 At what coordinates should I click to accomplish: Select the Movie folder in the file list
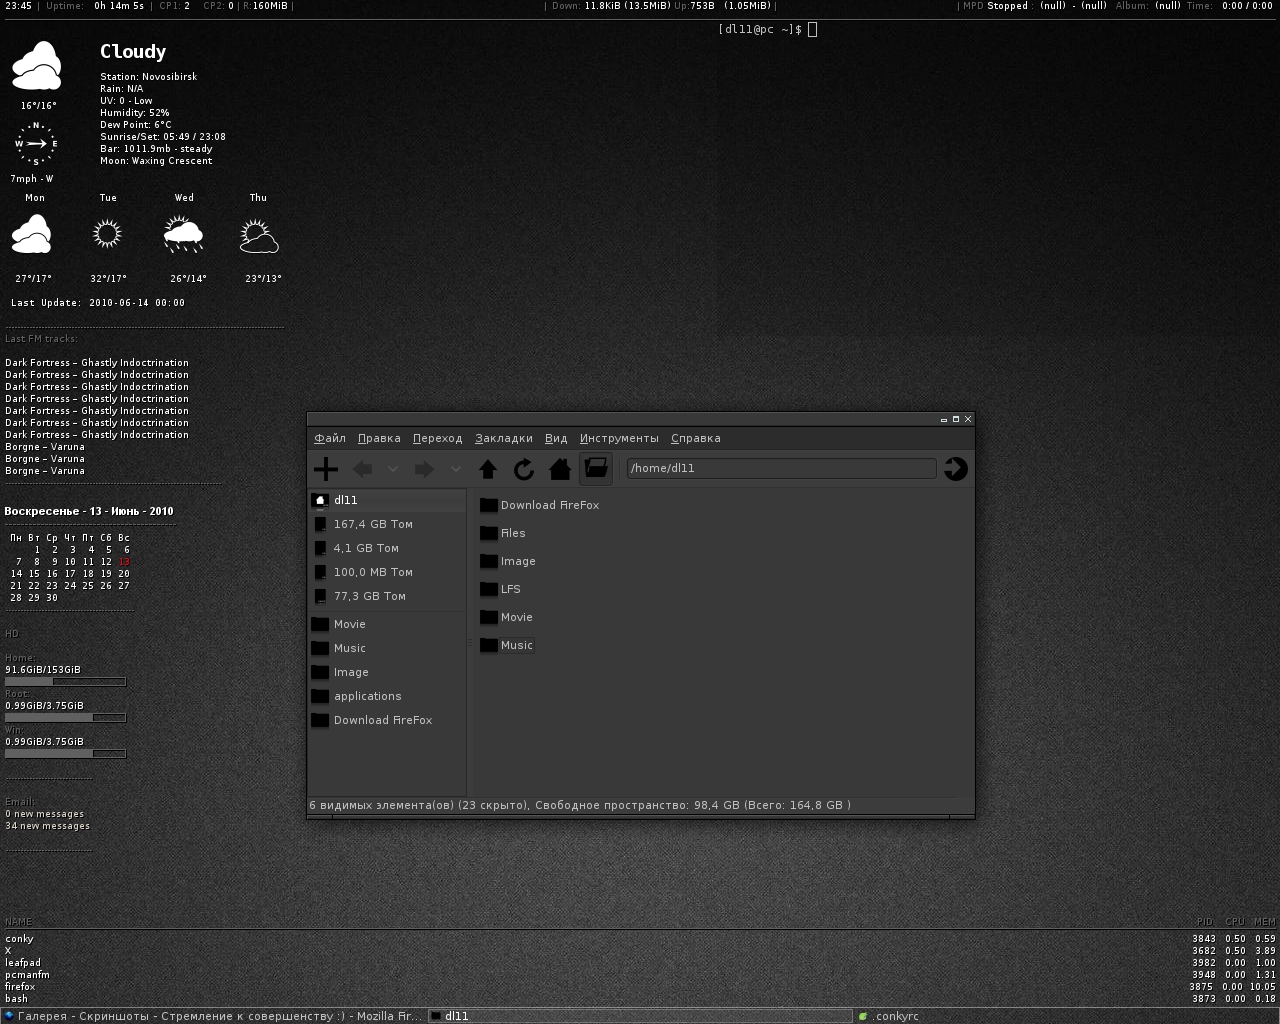point(507,617)
